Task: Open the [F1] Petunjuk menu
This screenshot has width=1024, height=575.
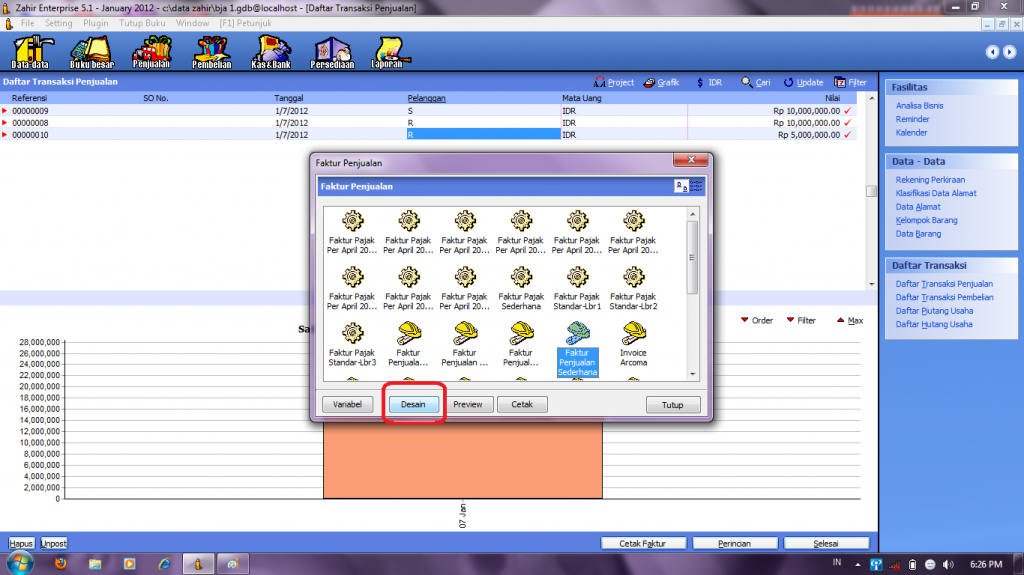Action: [246, 23]
